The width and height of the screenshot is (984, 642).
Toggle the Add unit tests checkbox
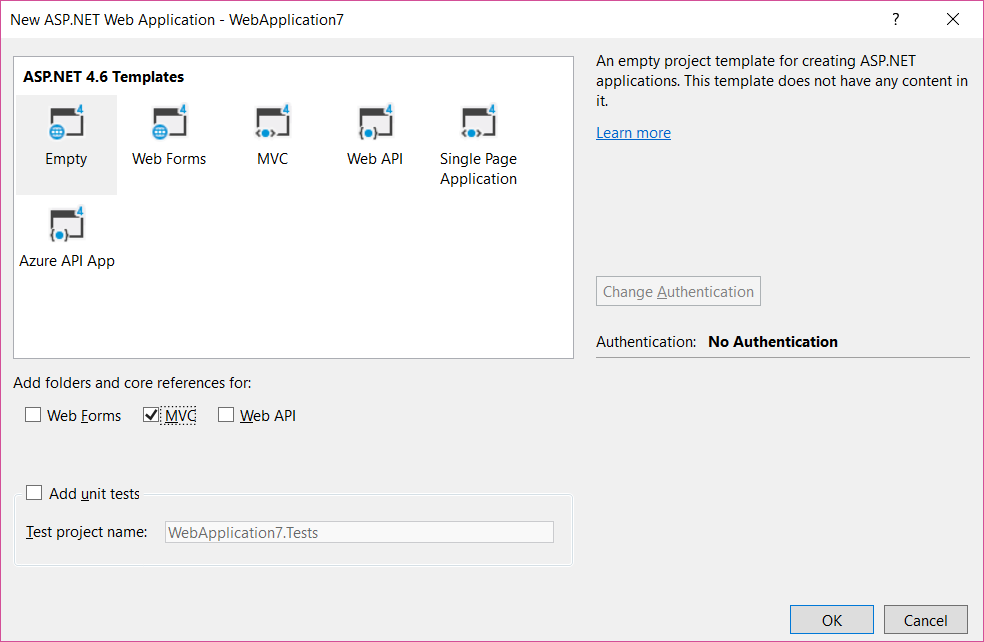coord(35,493)
